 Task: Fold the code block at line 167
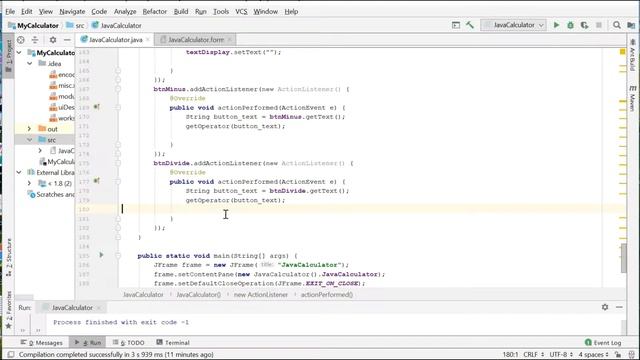coord(118,89)
